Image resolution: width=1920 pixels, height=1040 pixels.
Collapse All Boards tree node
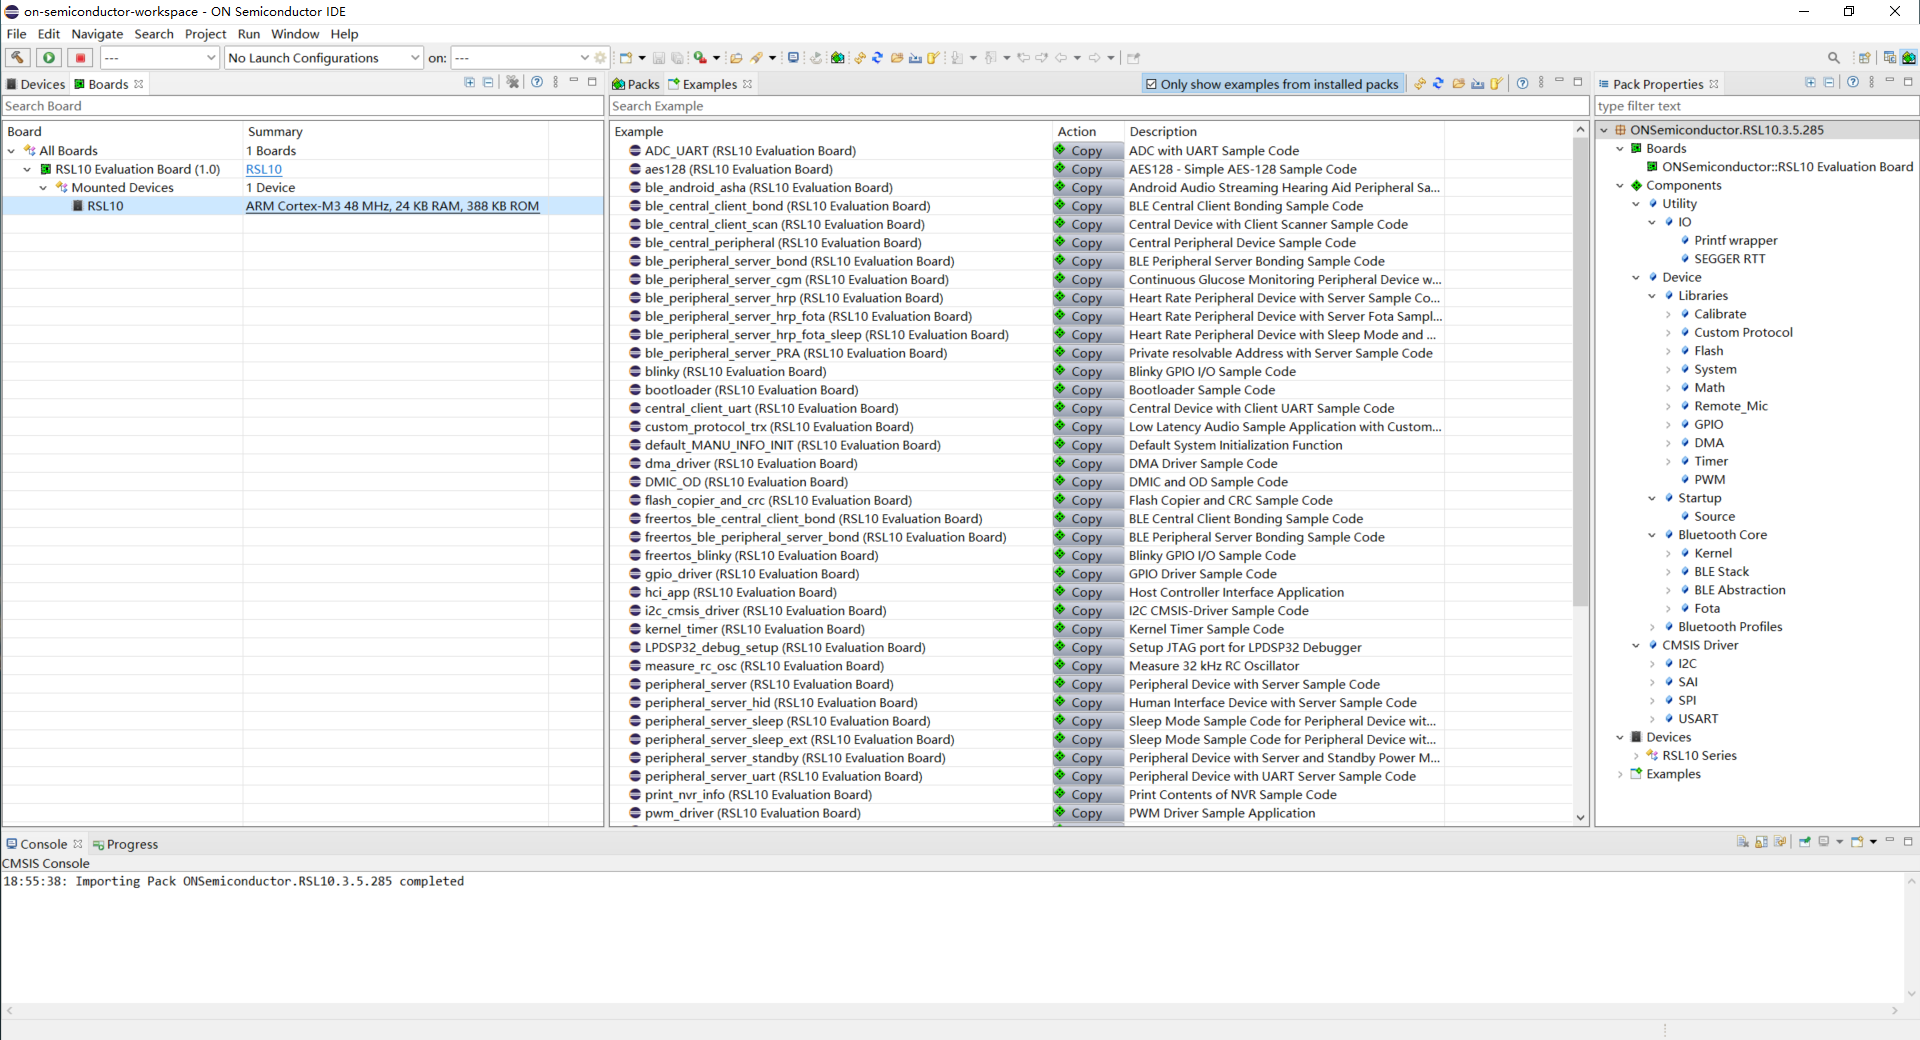click(12, 151)
